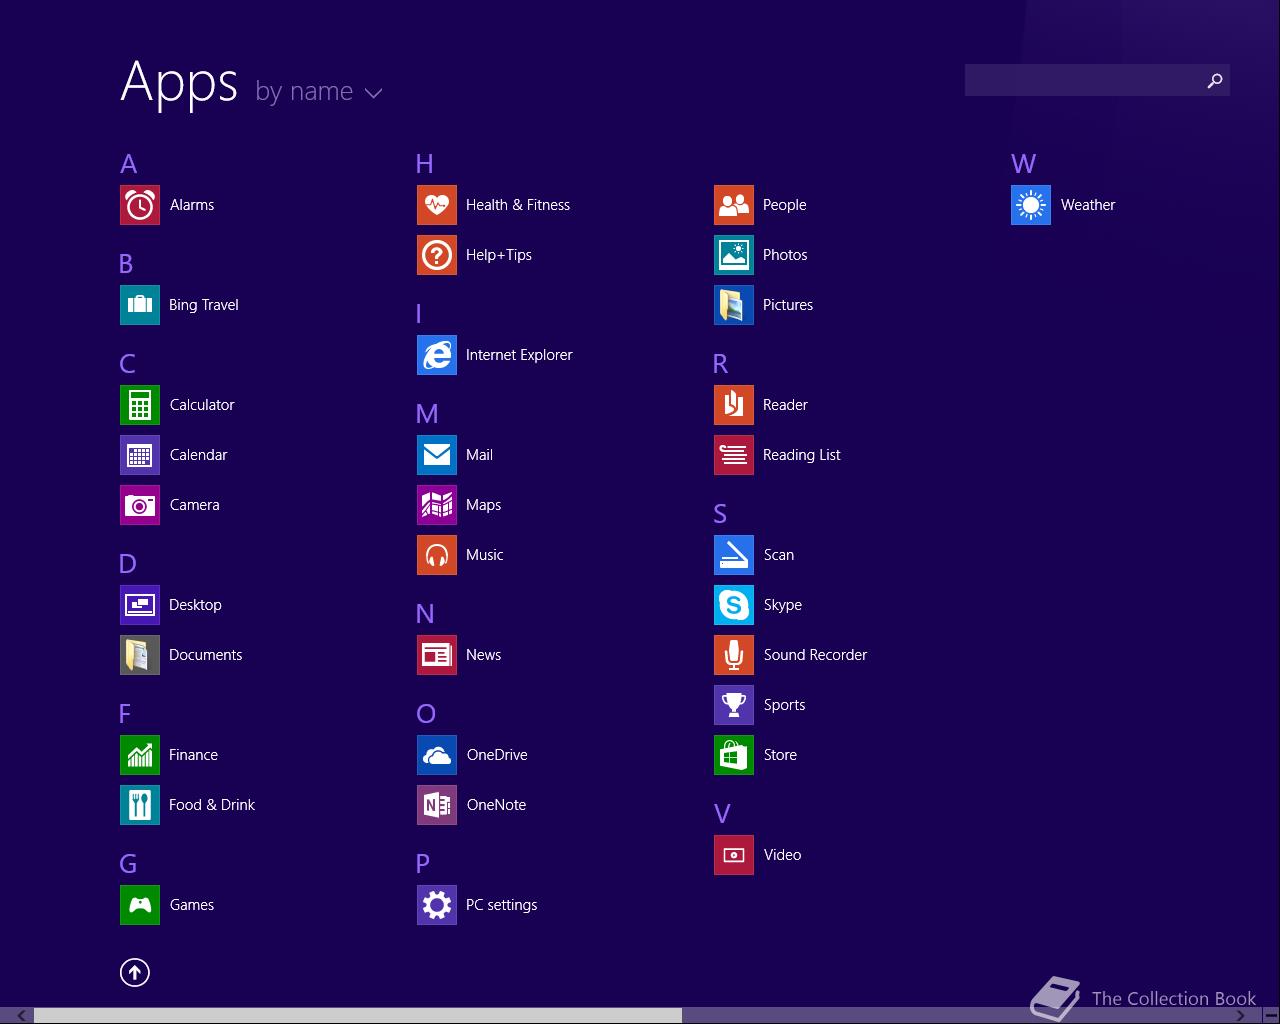Open the Reader app icon
The image size is (1280, 1024).
[734, 405]
